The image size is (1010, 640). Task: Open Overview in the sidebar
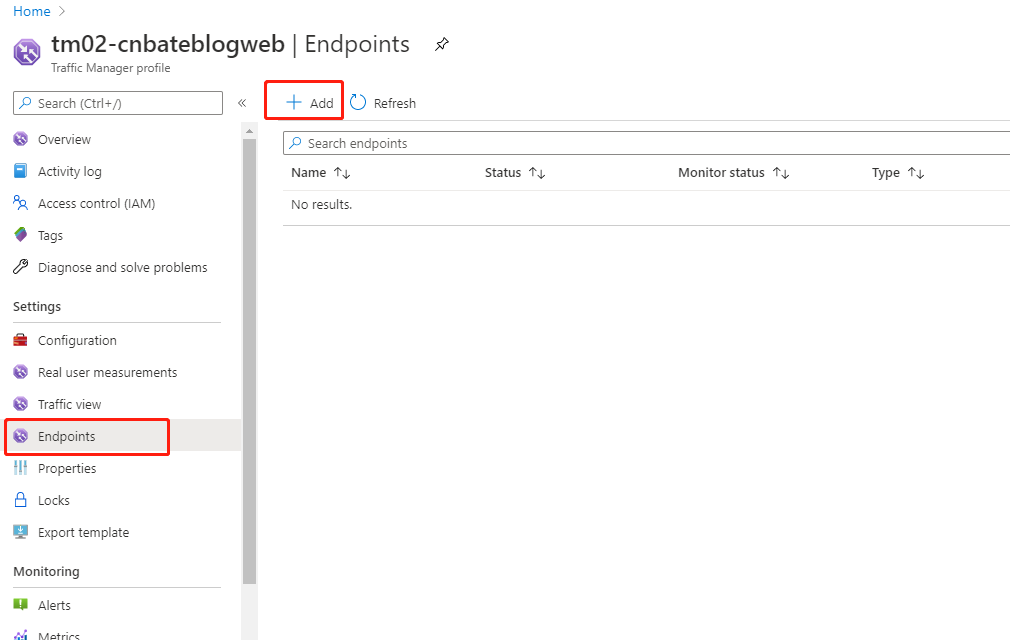[x=64, y=139]
